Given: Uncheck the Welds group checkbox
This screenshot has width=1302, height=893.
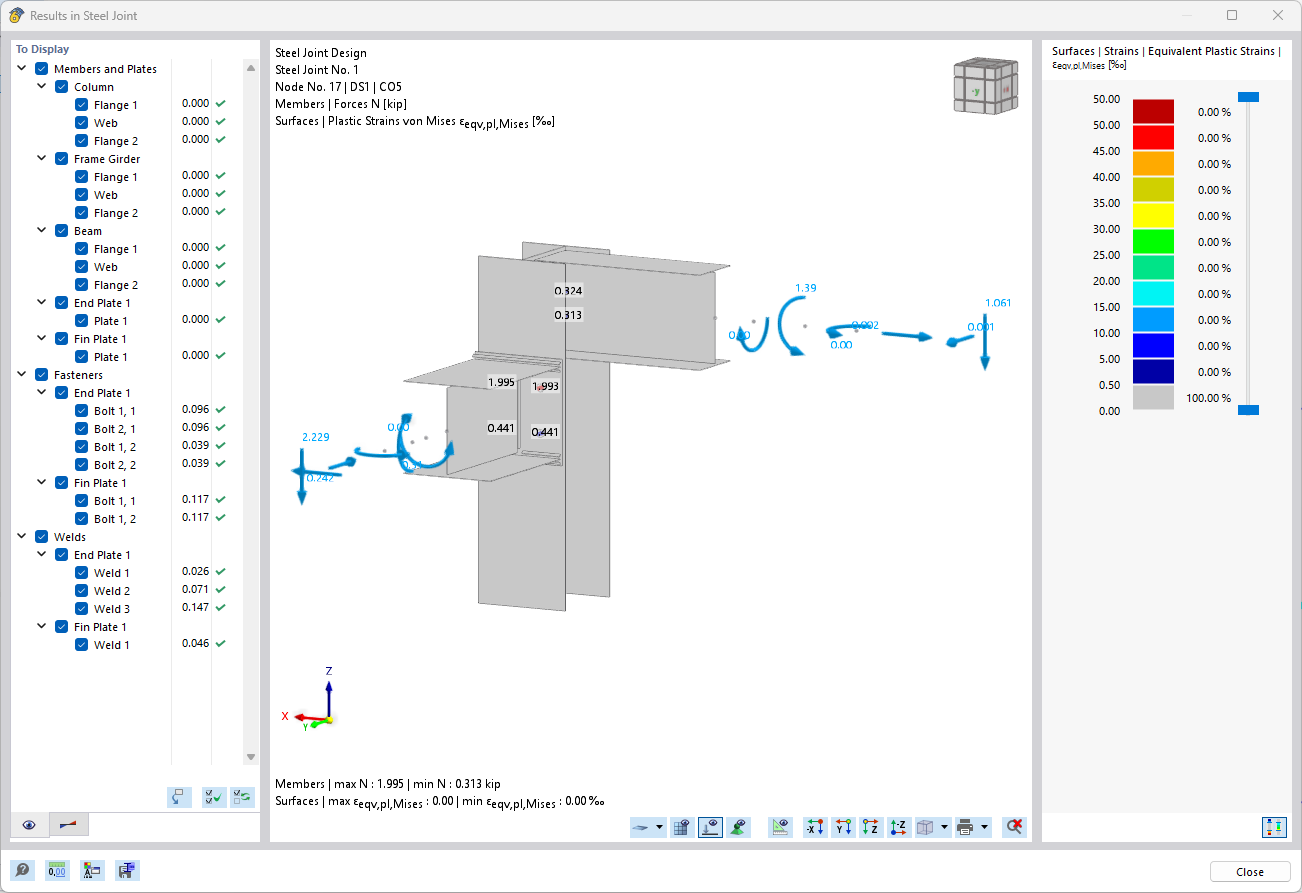Looking at the screenshot, I should [x=41, y=536].
